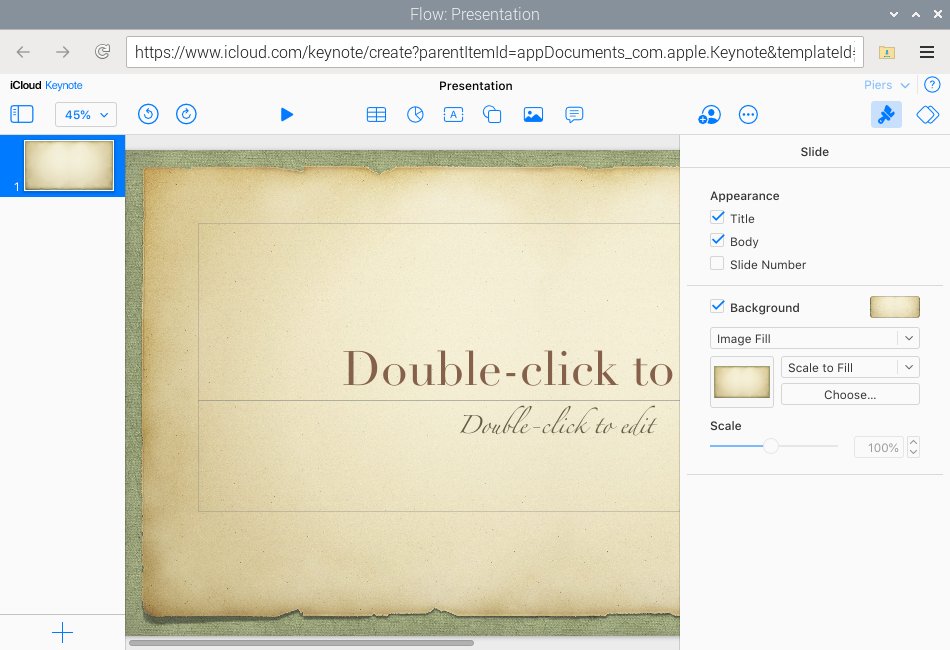Expand the Image Fill dropdown
Image resolution: width=950 pixels, height=650 pixels.
[x=814, y=338]
